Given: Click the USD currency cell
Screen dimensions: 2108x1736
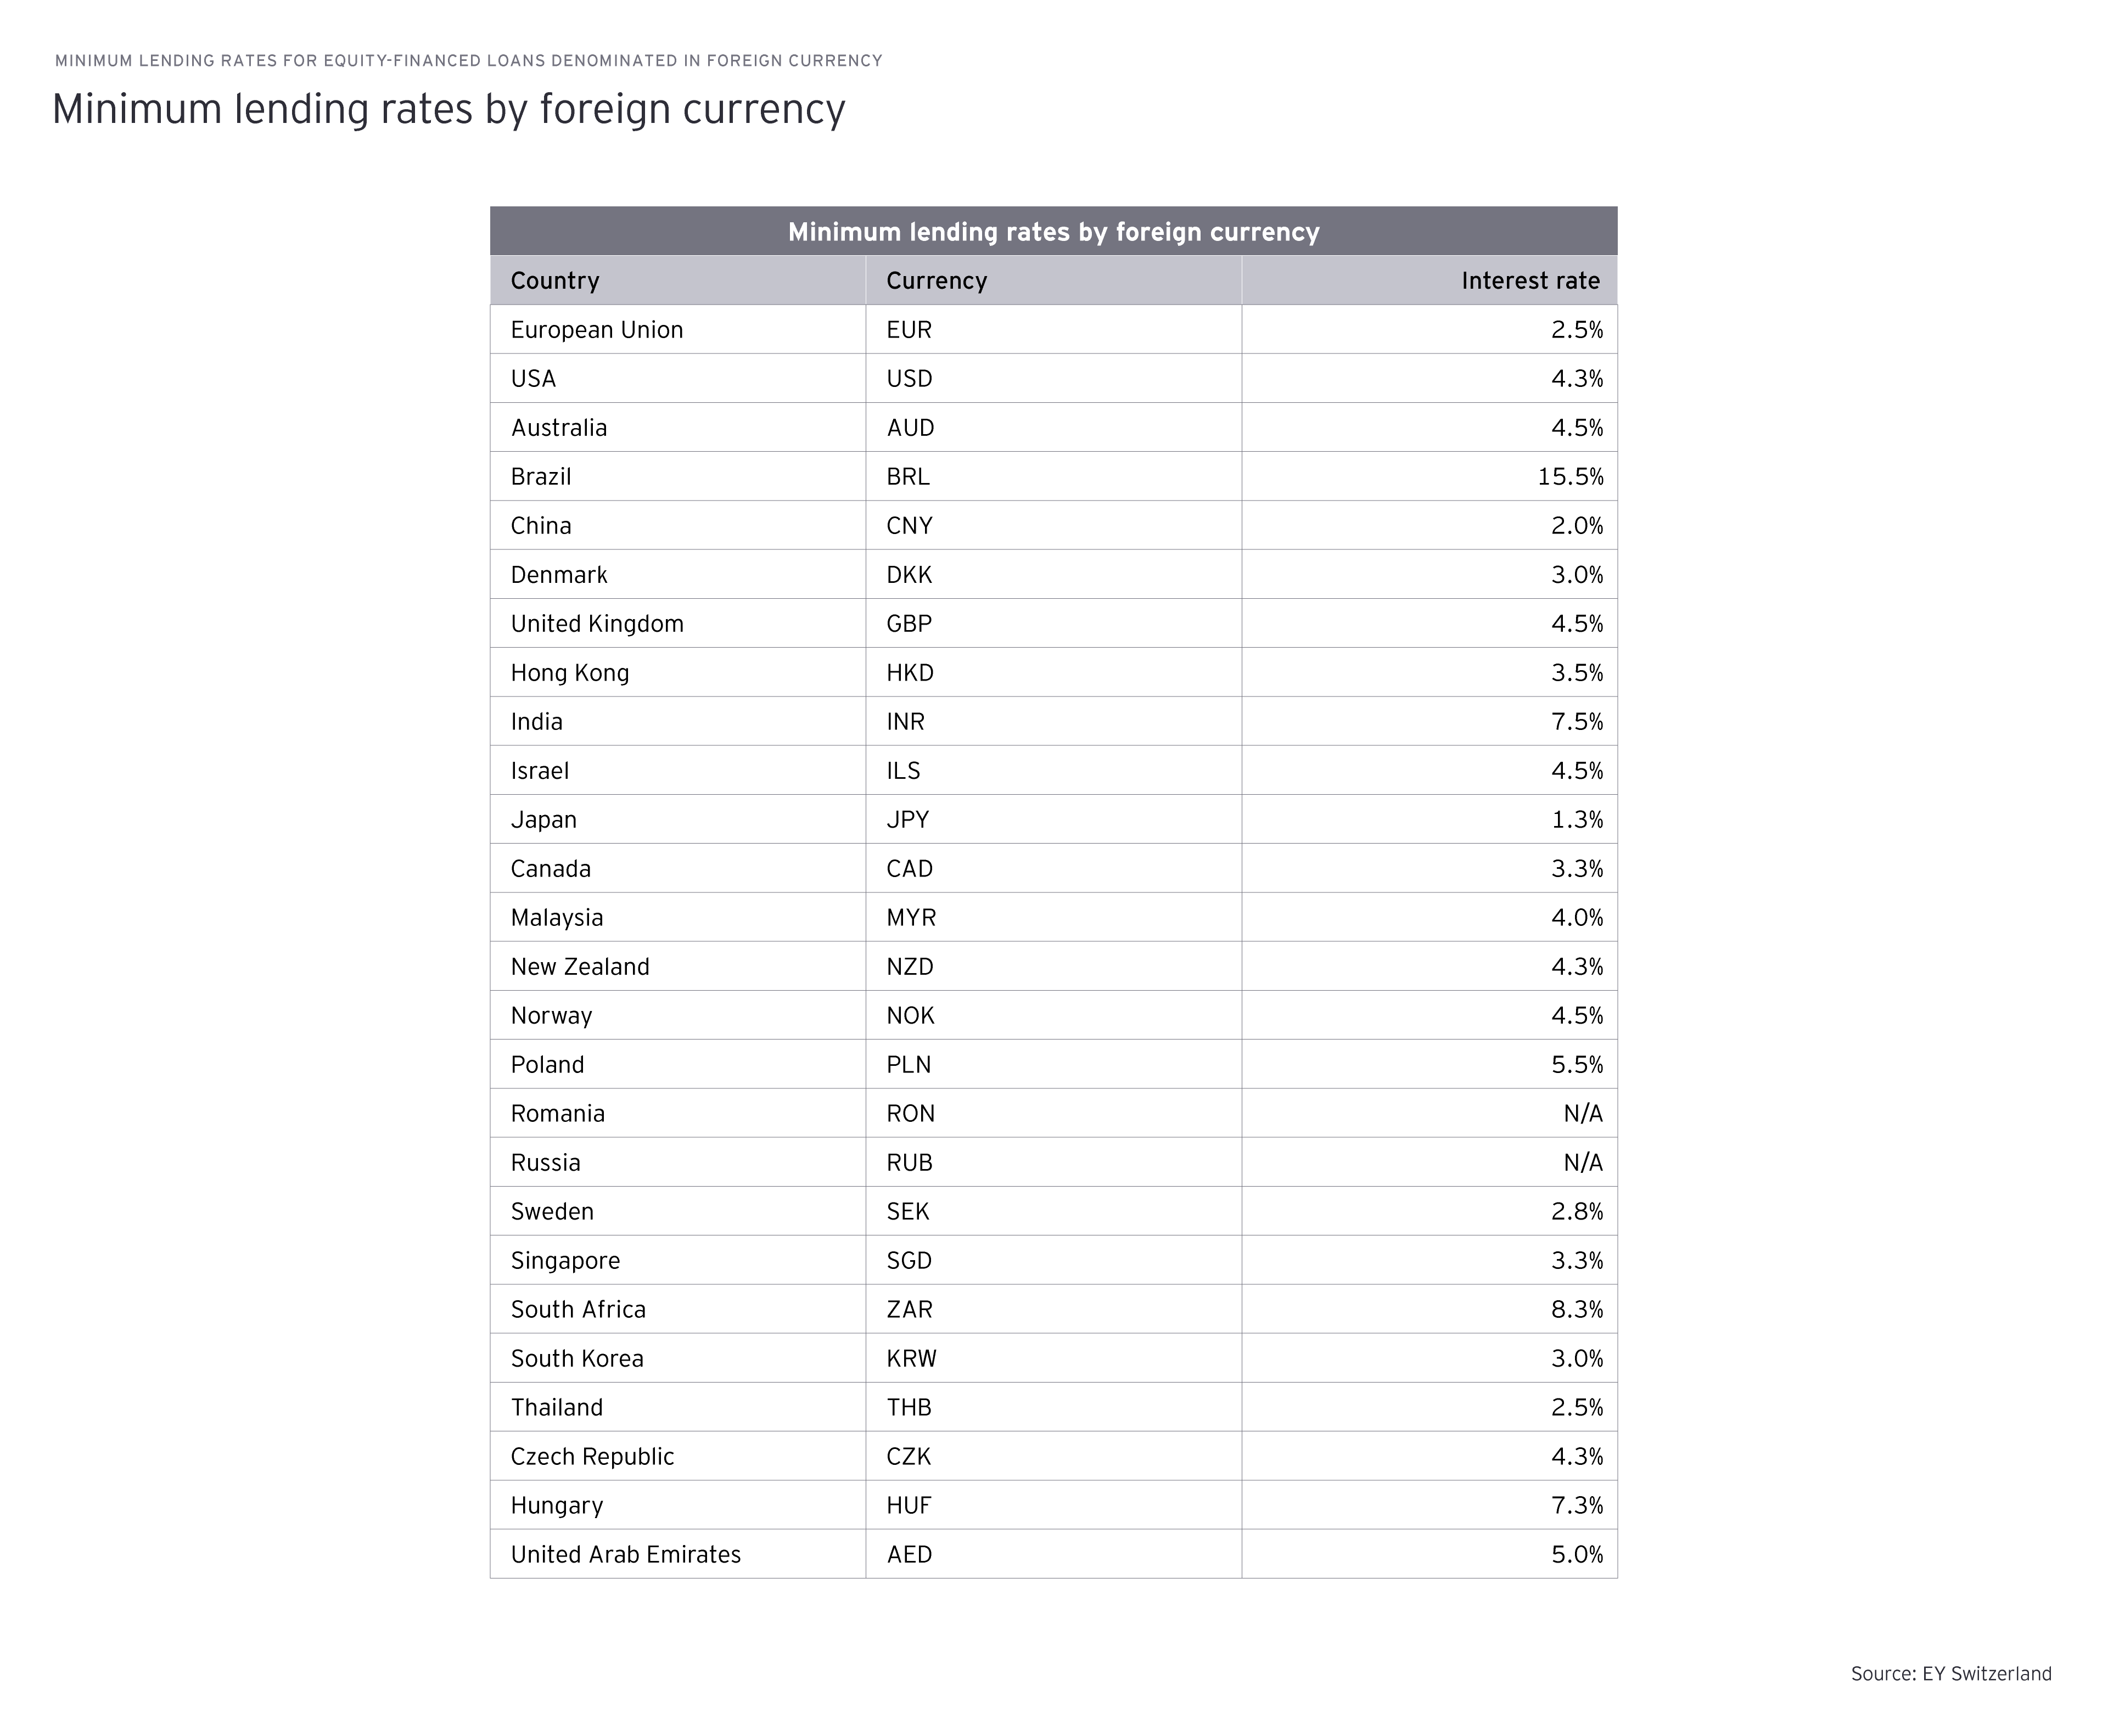Looking at the screenshot, I should tap(909, 379).
